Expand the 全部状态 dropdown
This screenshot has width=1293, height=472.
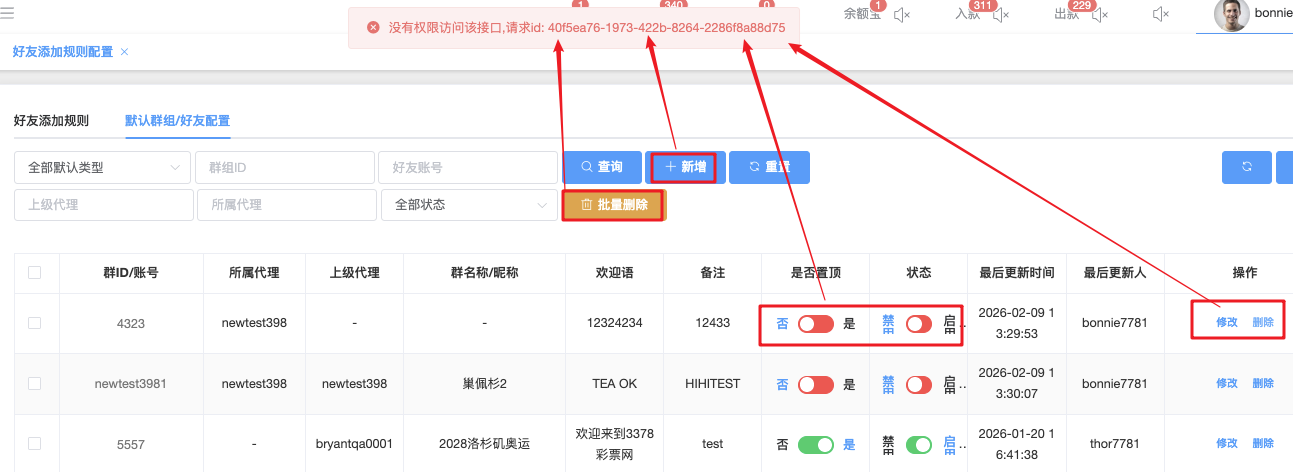tap(469, 204)
